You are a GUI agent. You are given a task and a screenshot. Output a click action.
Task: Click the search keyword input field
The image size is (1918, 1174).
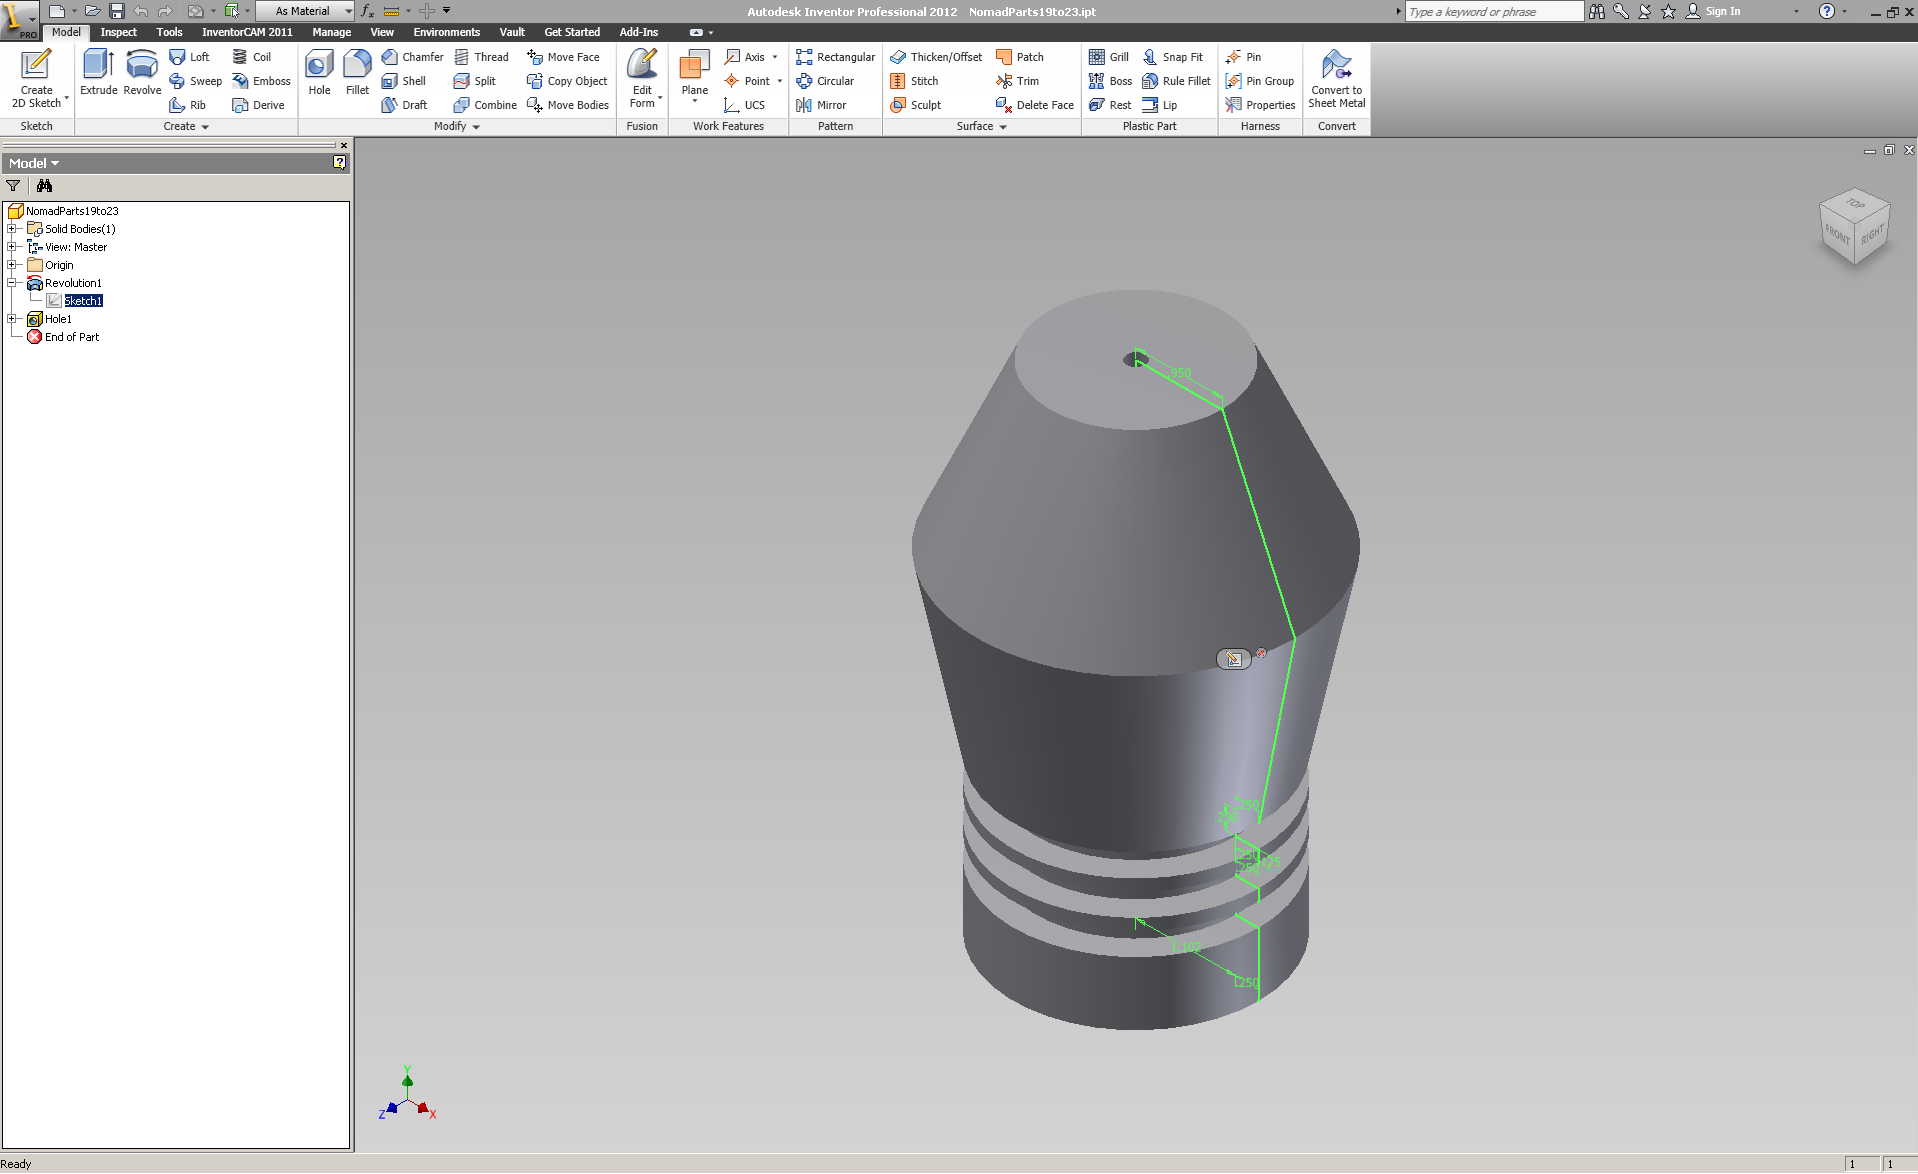coord(1494,11)
